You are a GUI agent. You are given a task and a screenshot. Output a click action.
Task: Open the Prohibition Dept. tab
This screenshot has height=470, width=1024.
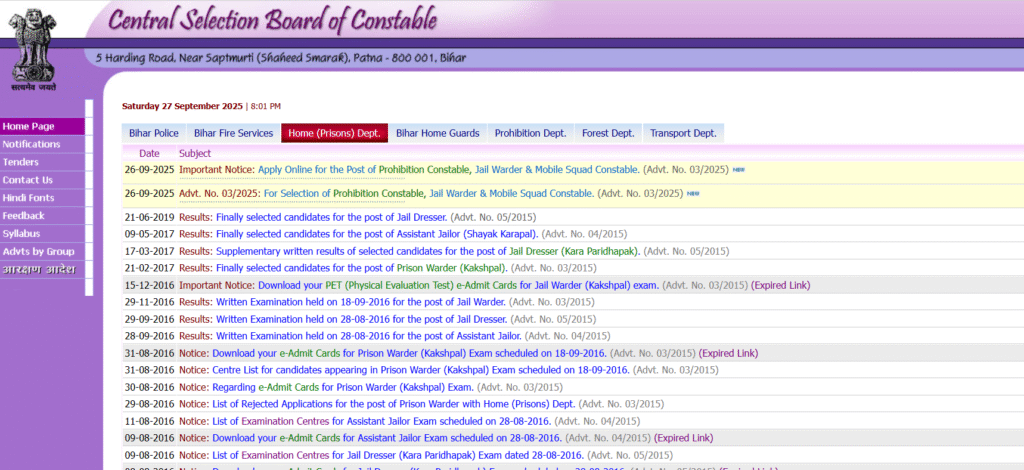coord(530,133)
